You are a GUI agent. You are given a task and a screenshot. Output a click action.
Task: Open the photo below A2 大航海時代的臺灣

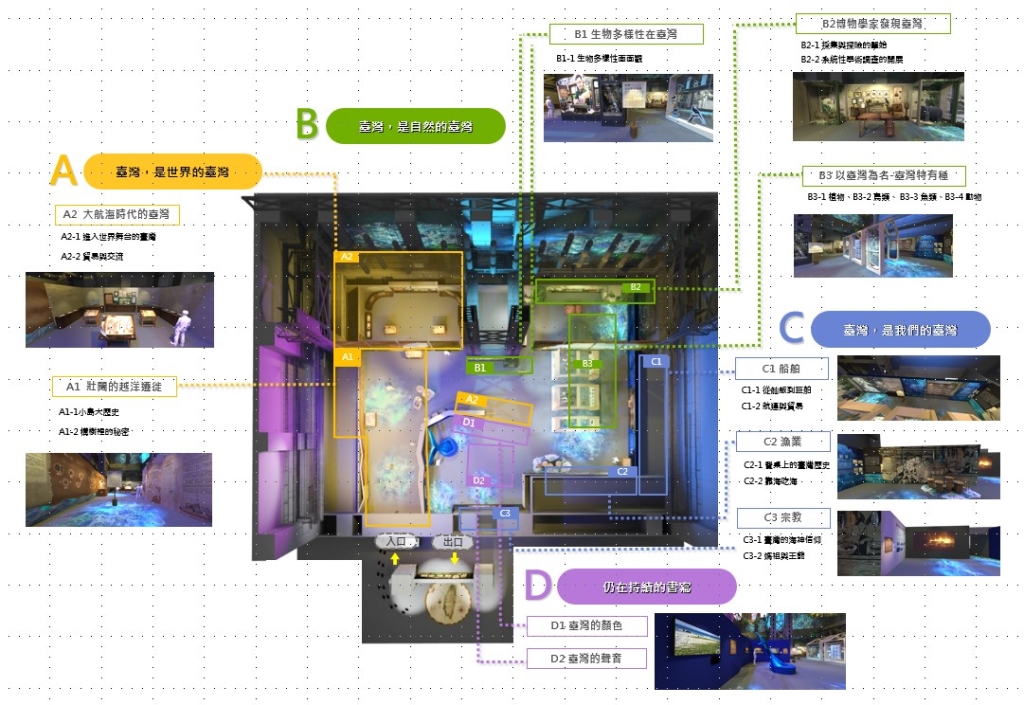coord(119,309)
